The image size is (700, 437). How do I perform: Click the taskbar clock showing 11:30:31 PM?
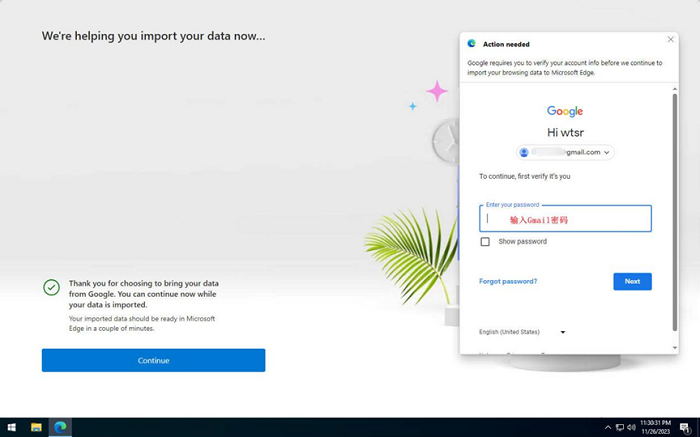pos(655,427)
